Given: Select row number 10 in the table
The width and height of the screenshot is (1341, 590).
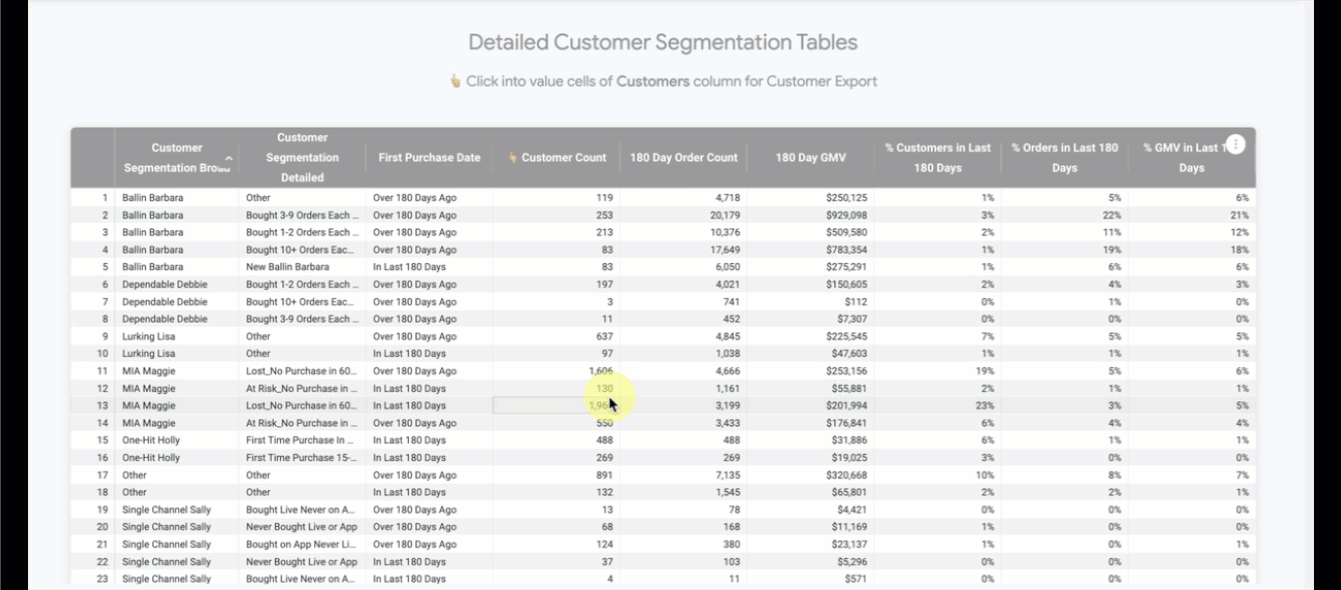Looking at the screenshot, I should tap(102, 354).
